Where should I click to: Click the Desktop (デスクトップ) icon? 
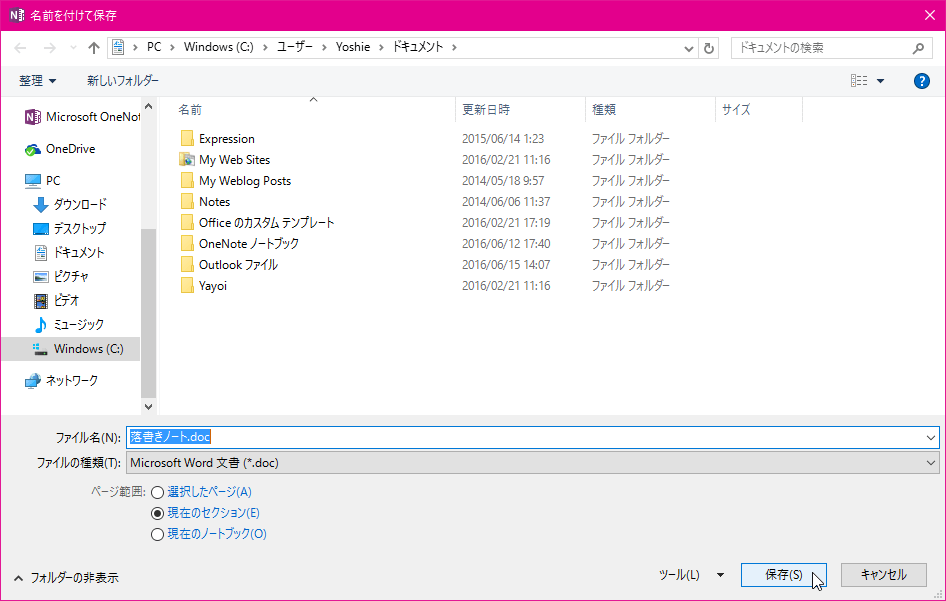coord(40,229)
